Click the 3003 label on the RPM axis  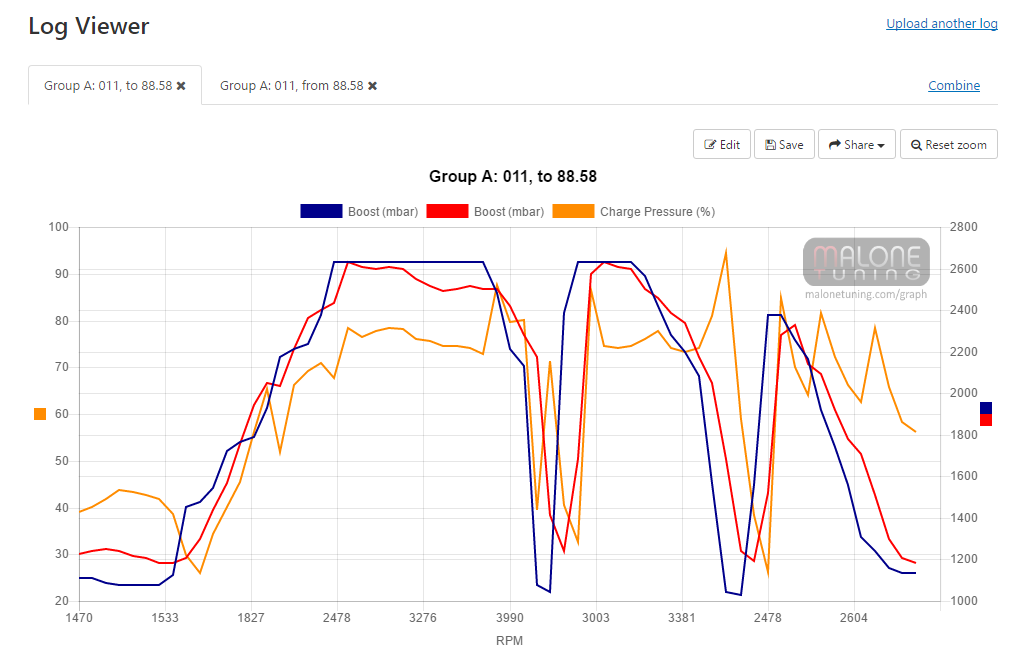click(x=595, y=618)
